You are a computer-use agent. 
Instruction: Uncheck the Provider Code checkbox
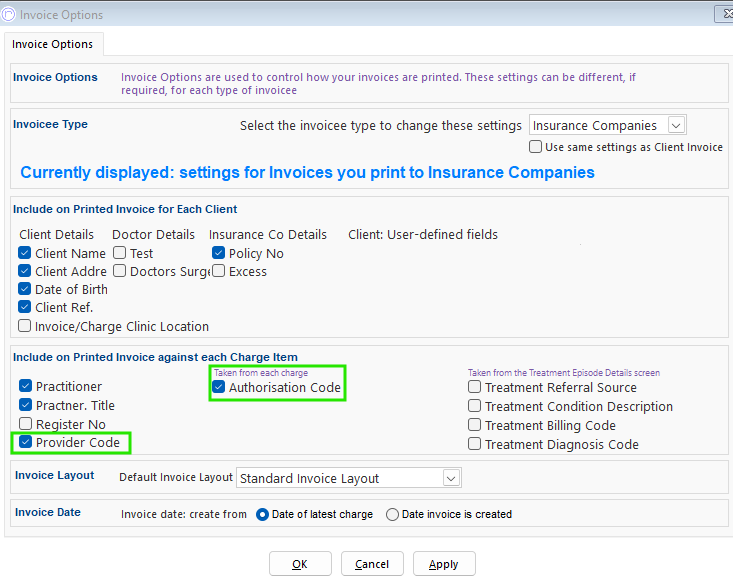[x=25, y=443]
